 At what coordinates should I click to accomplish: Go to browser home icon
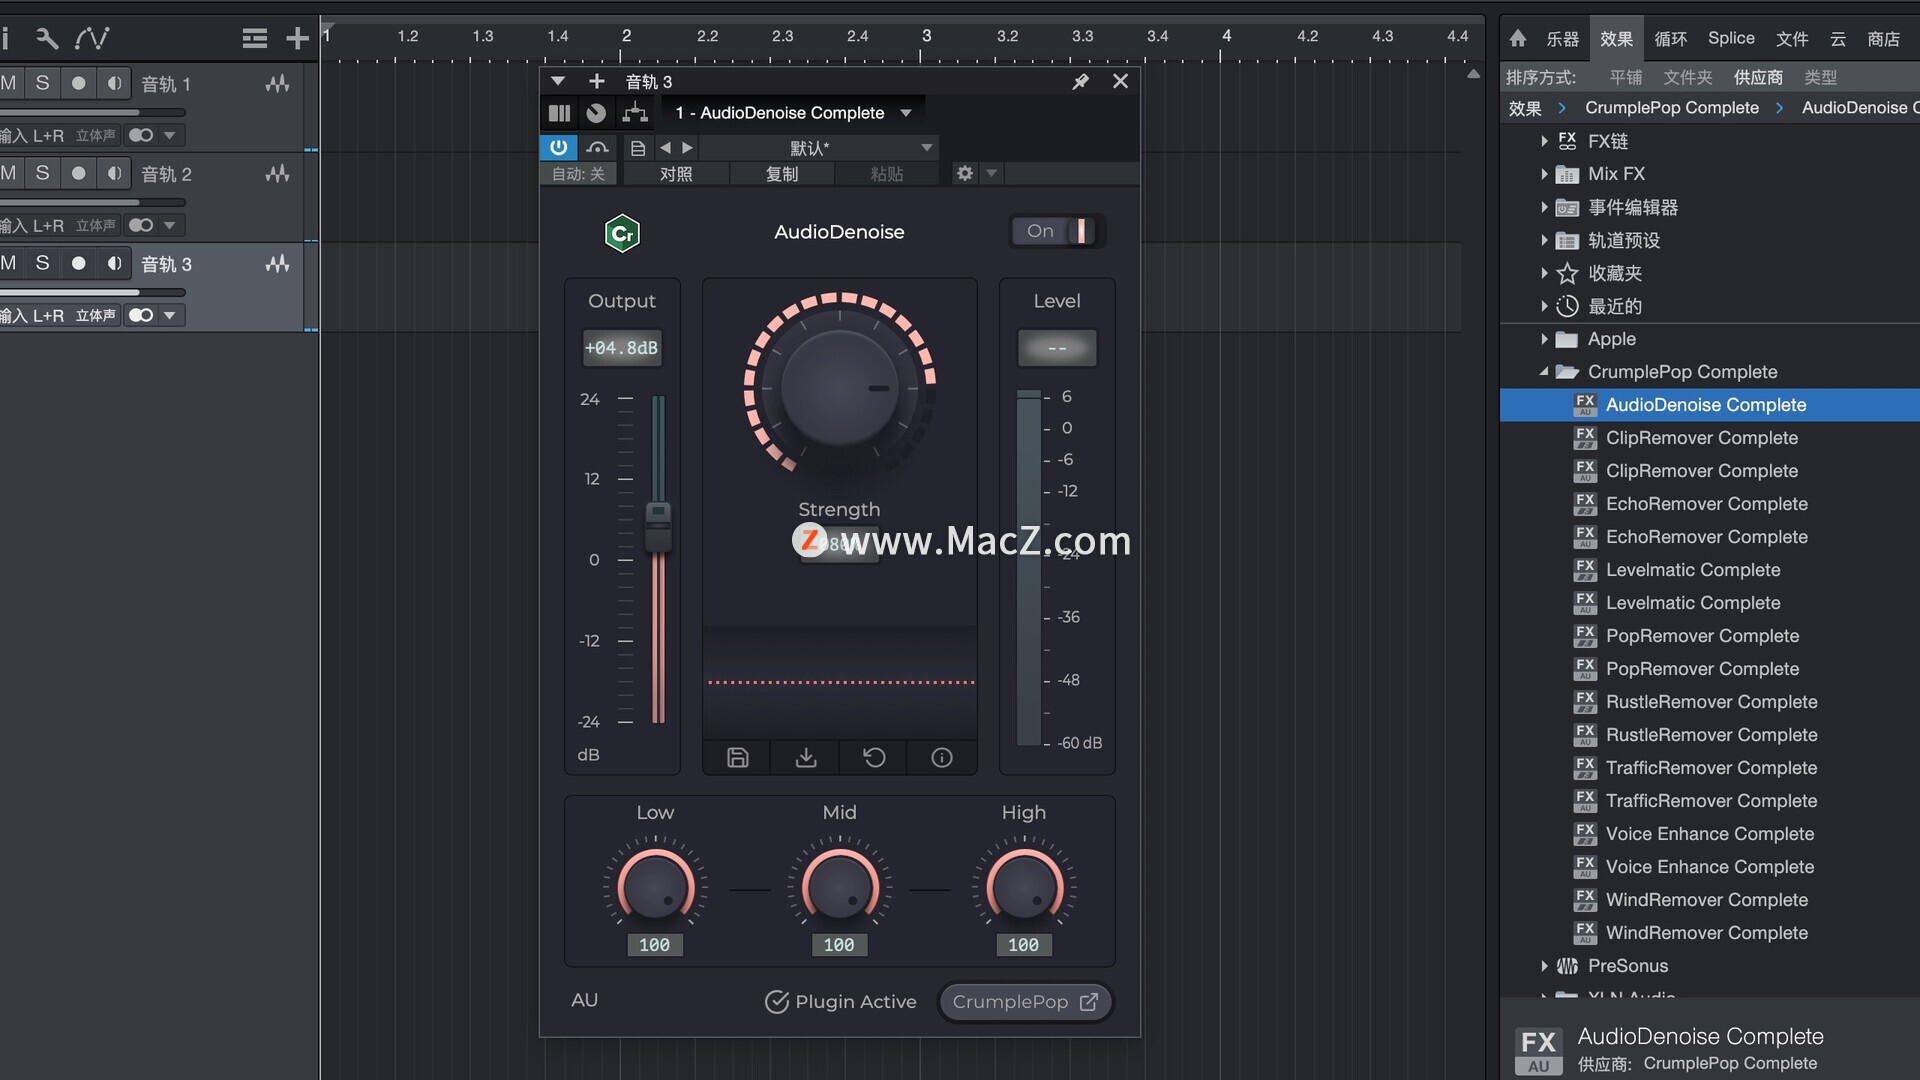pos(1518,38)
